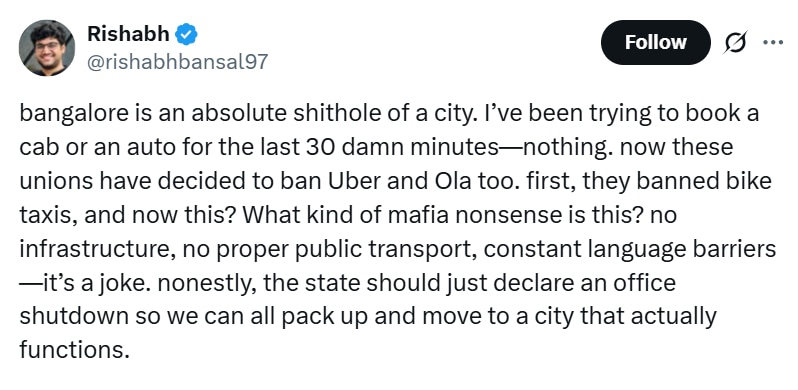This screenshot has width=798, height=390.
Task: Click the word 'Uber' in the tweet
Action: click(355, 182)
